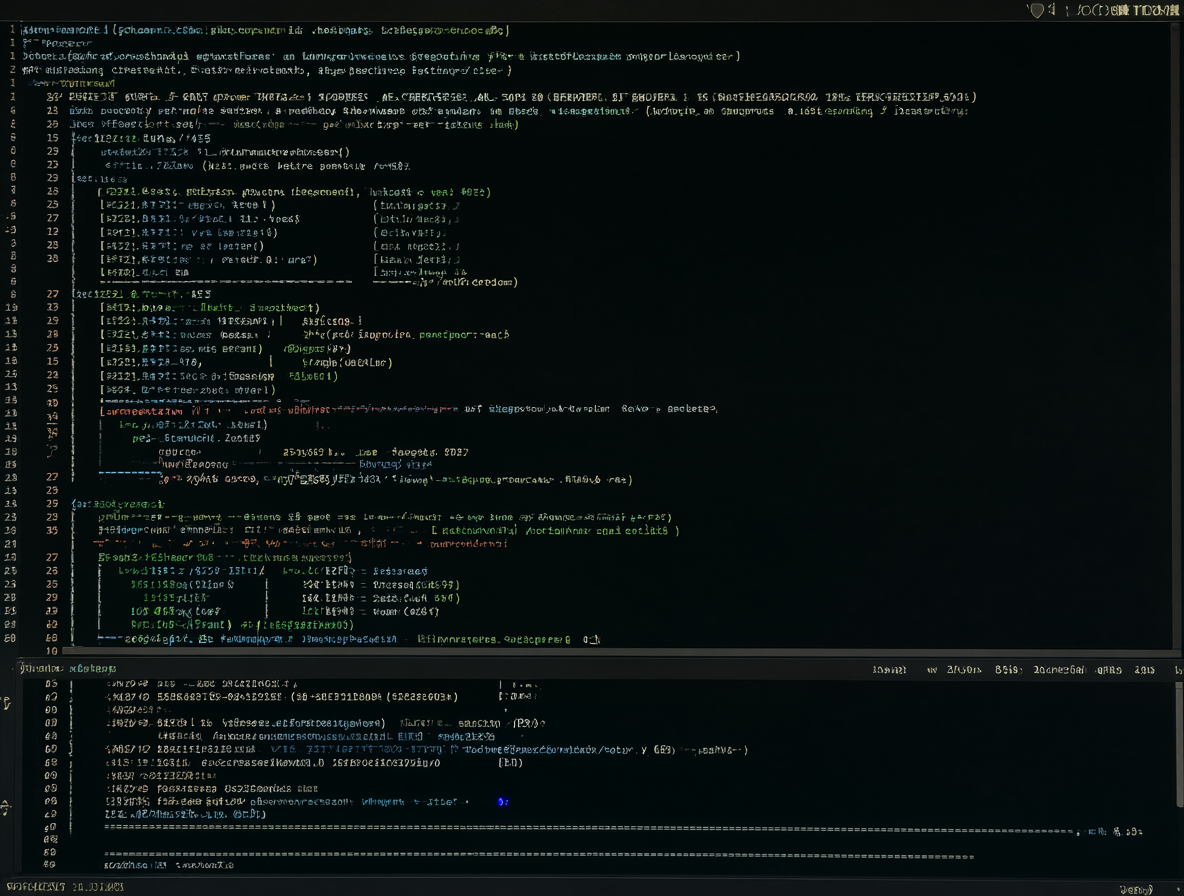Click the lower gutter icon beside the lower pane
1184x896 pixels.
[5, 808]
